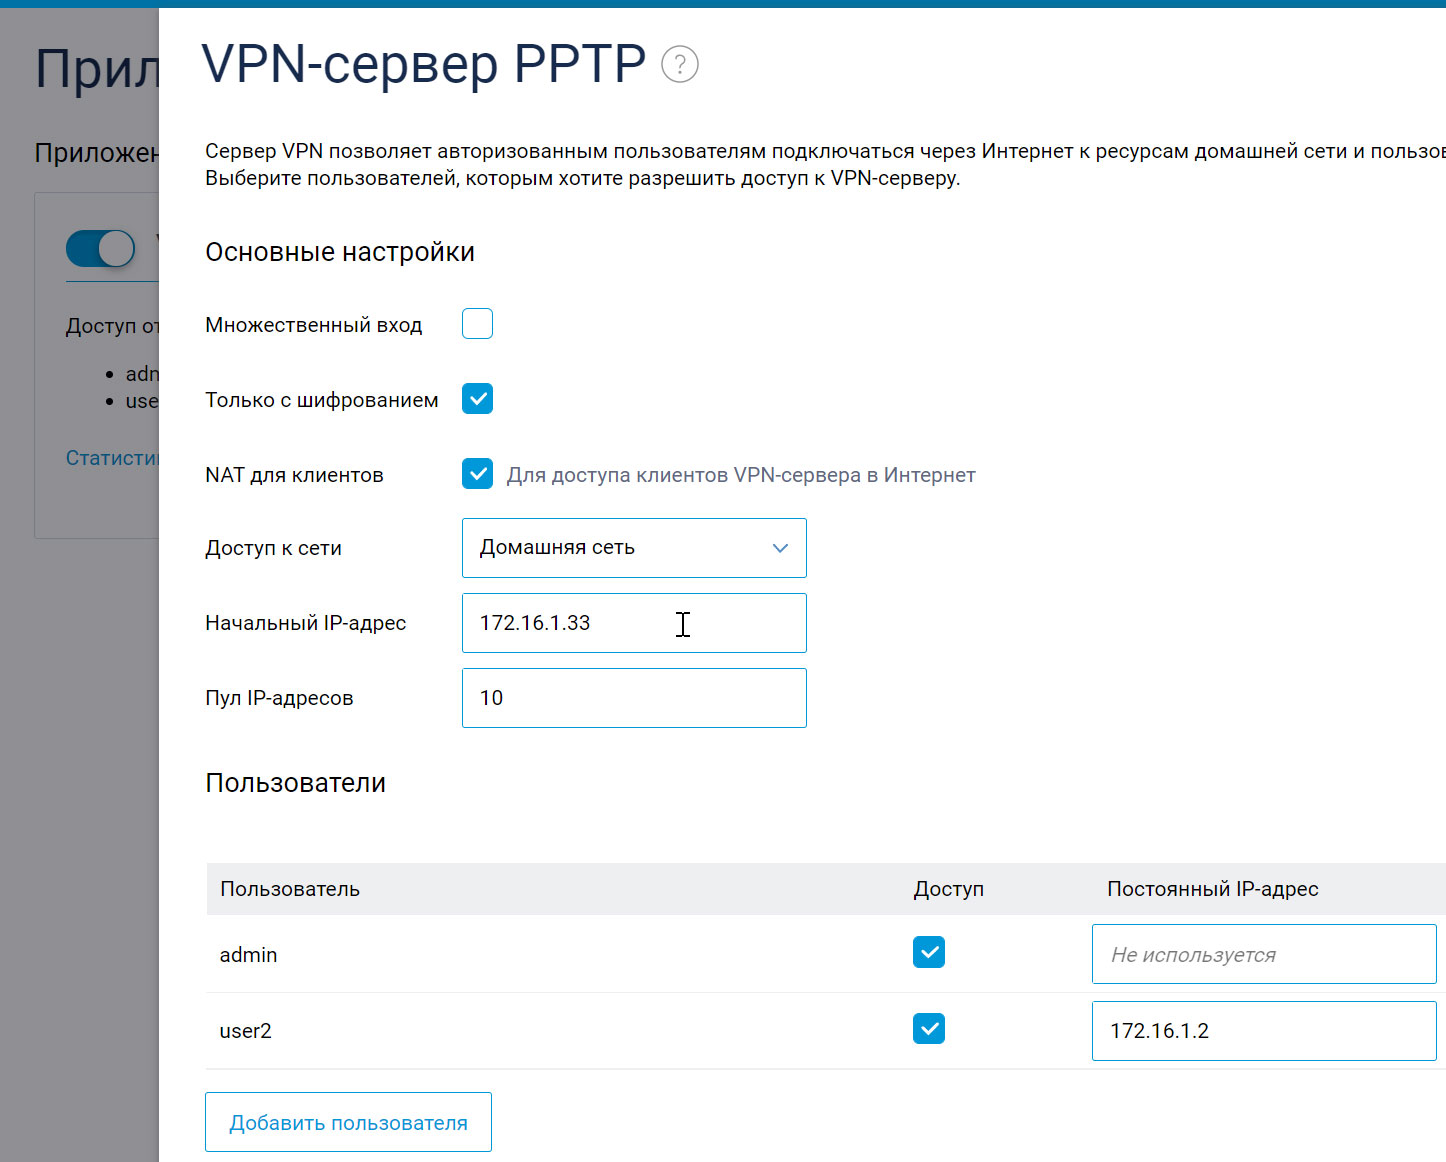Image resolution: width=1446 pixels, height=1162 pixels.
Task: Focus the Пул IP-адресов input
Action: click(634, 698)
